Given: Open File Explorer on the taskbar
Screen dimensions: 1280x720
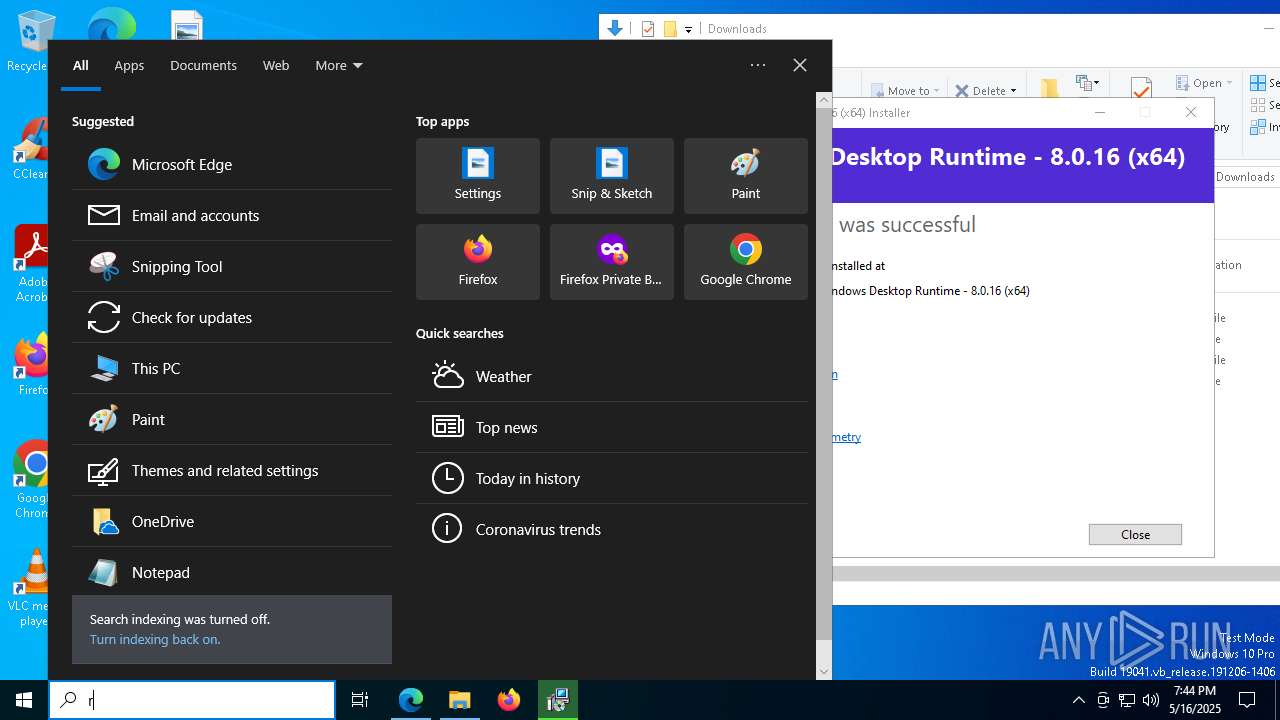Looking at the screenshot, I should 460,700.
